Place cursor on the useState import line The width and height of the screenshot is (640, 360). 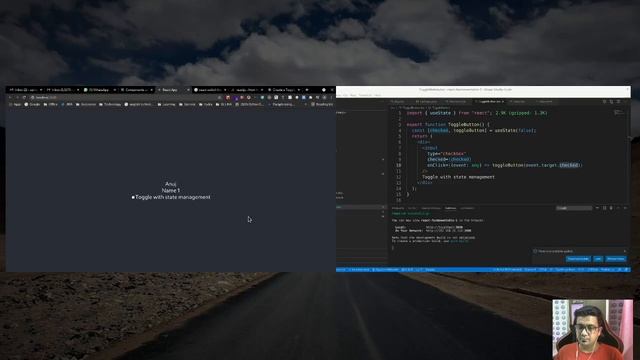click(477, 113)
